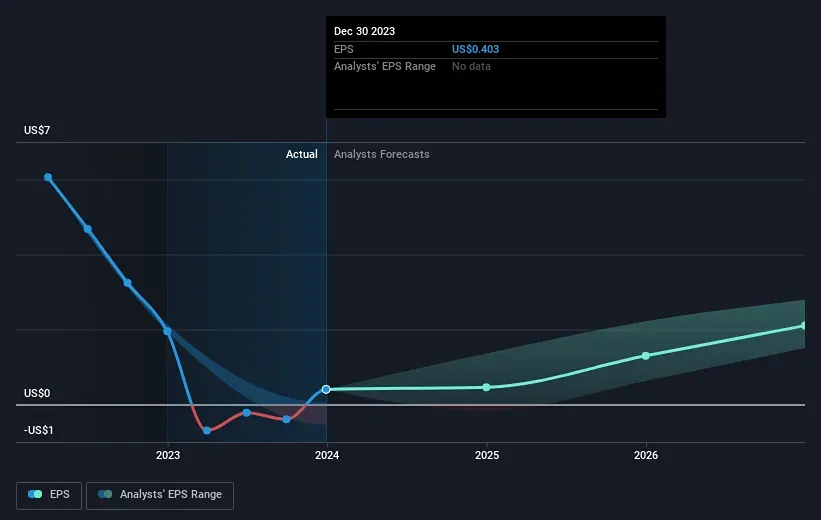The height and width of the screenshot is (520, 821).
Task: Click the 2026 x-axis label
Action: (646, 456)
